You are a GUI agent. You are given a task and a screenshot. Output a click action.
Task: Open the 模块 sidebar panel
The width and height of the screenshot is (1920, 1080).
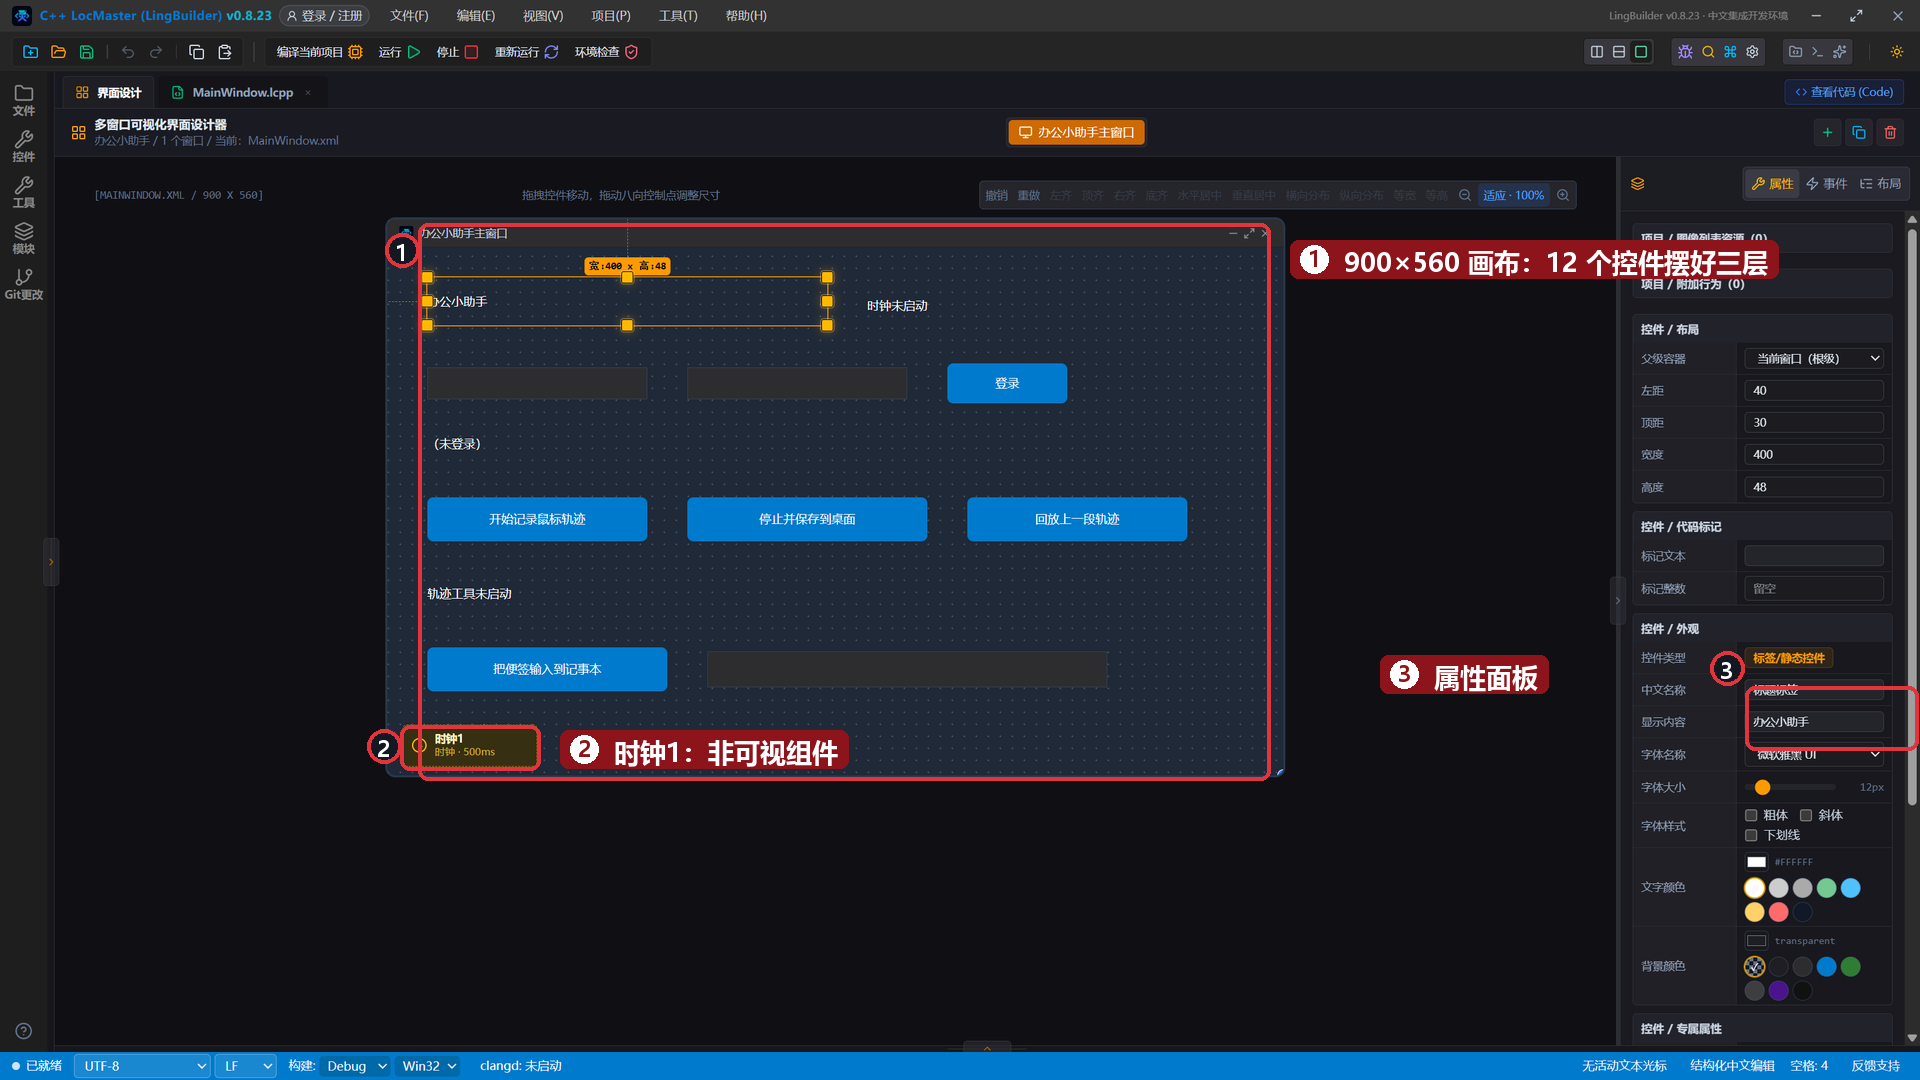(24, 238)
